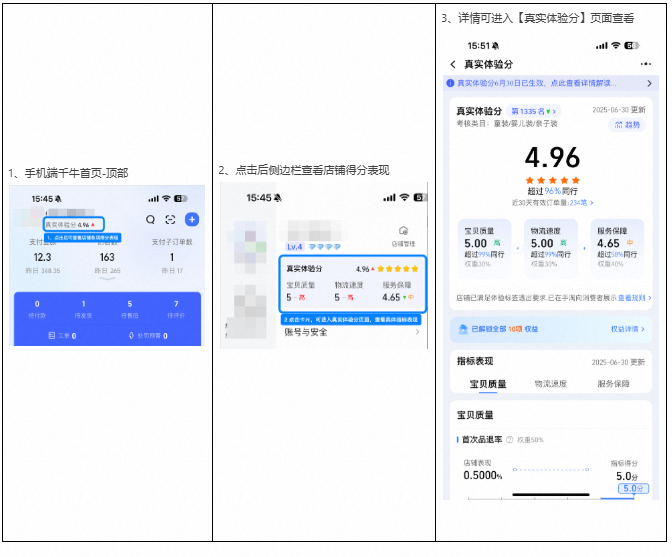This screenshot has height=557, width=672.
Task: Switch to the 物流速度 tab
Action: point(551,384)
